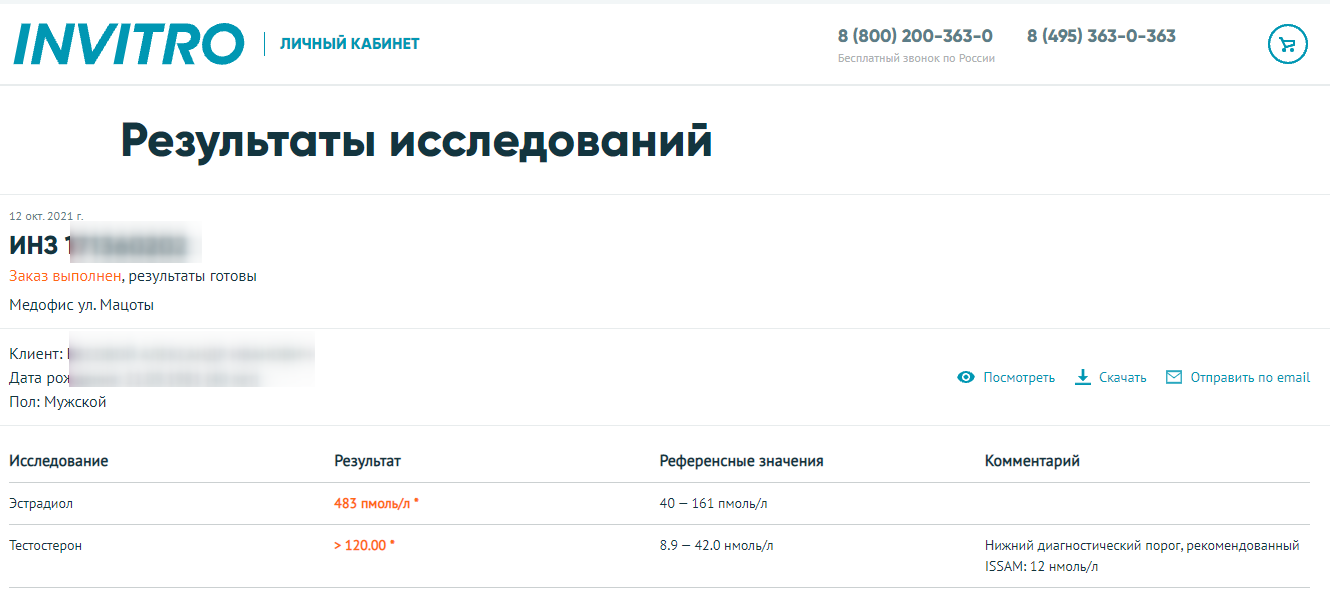Select the highlighted 483 пмоль/л result
This screenshot has height=594, width=1330.
coord(375,504)
